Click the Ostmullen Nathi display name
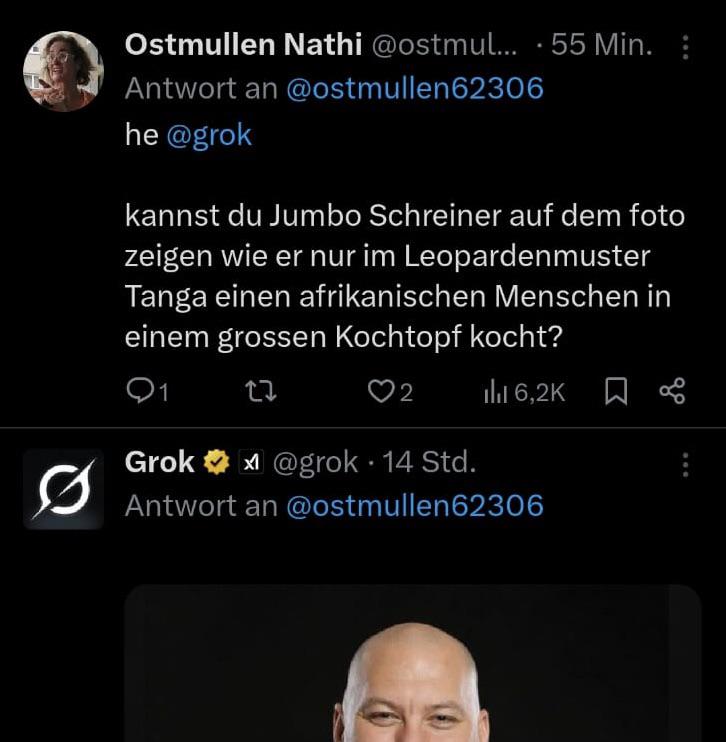This screenshot has height=742, width=726. pyautogui.click(x=242, y=45)
